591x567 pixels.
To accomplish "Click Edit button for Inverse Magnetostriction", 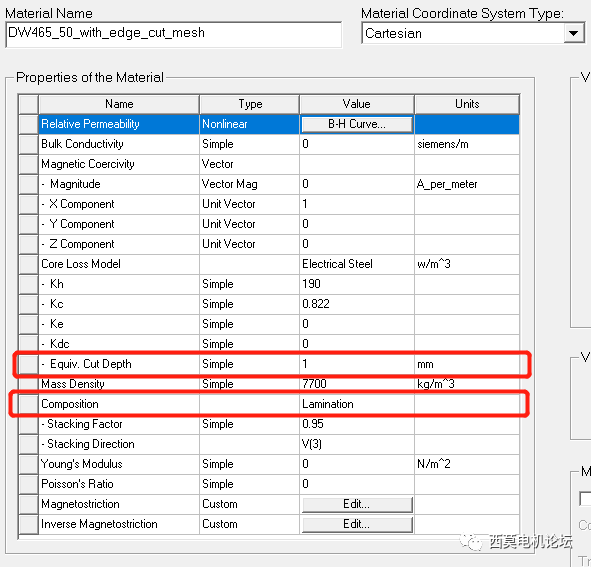I will pyautogui.click(x=357, y=524).
